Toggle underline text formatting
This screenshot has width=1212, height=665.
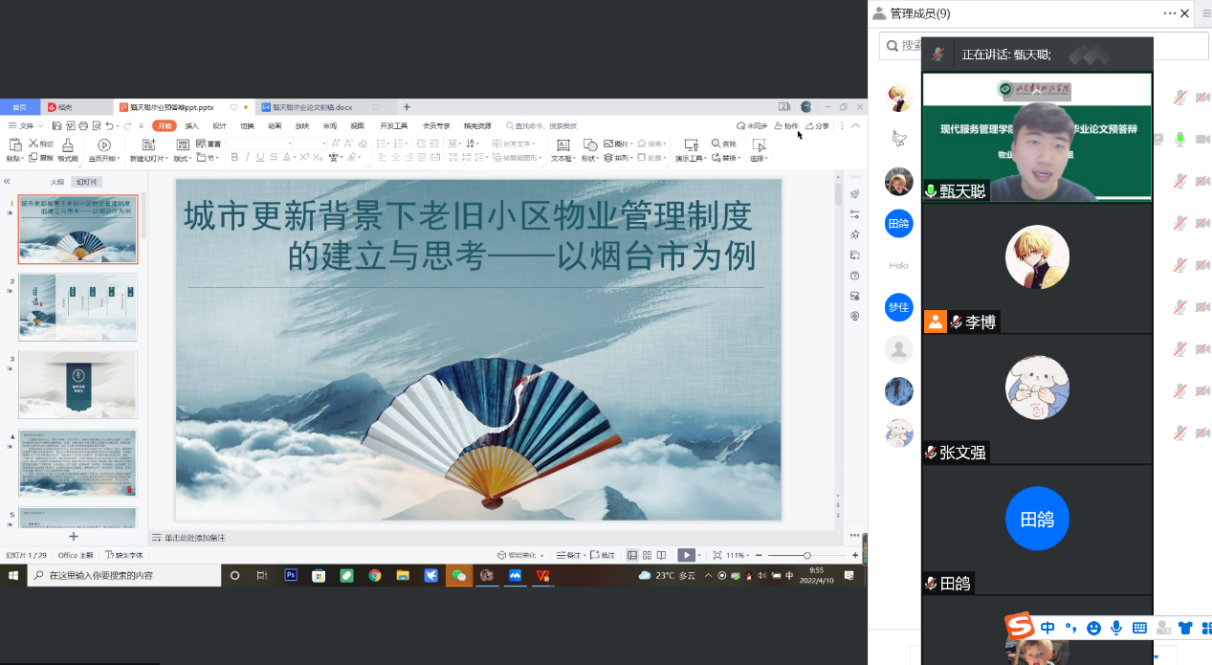pyautogui.click(x=260, y=157)
